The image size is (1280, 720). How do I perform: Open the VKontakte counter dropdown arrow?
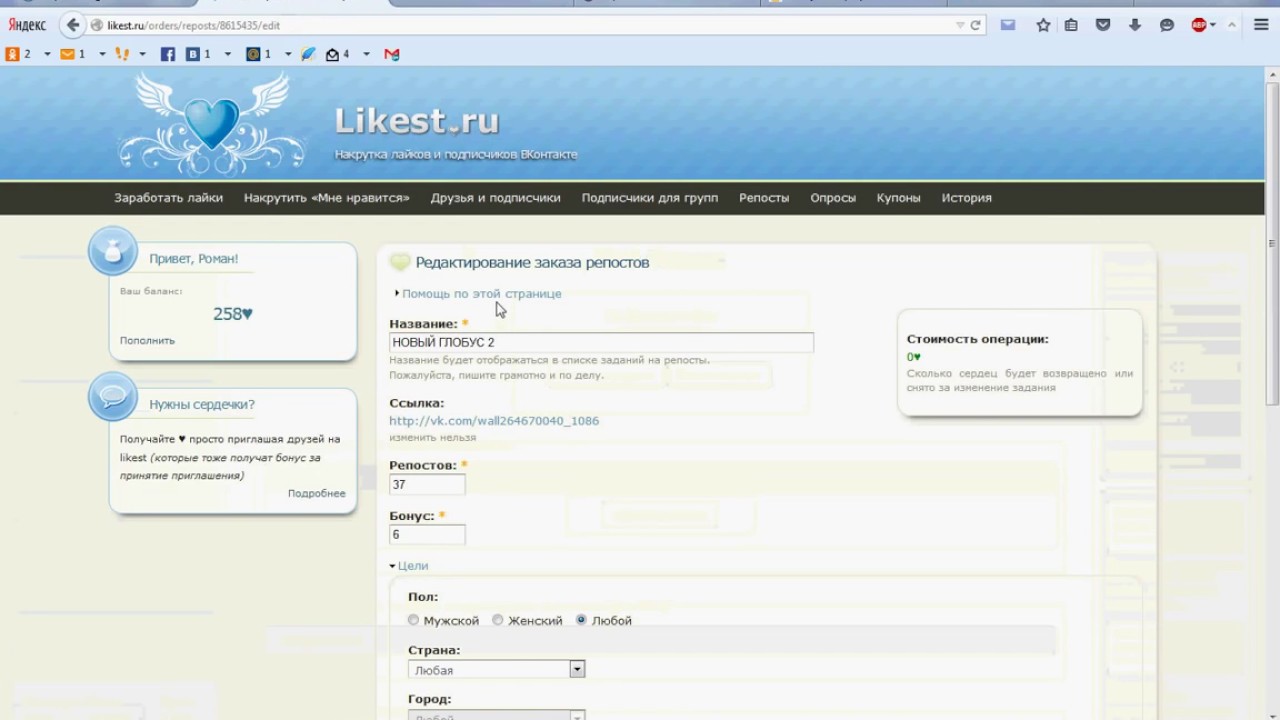point(227,54)
